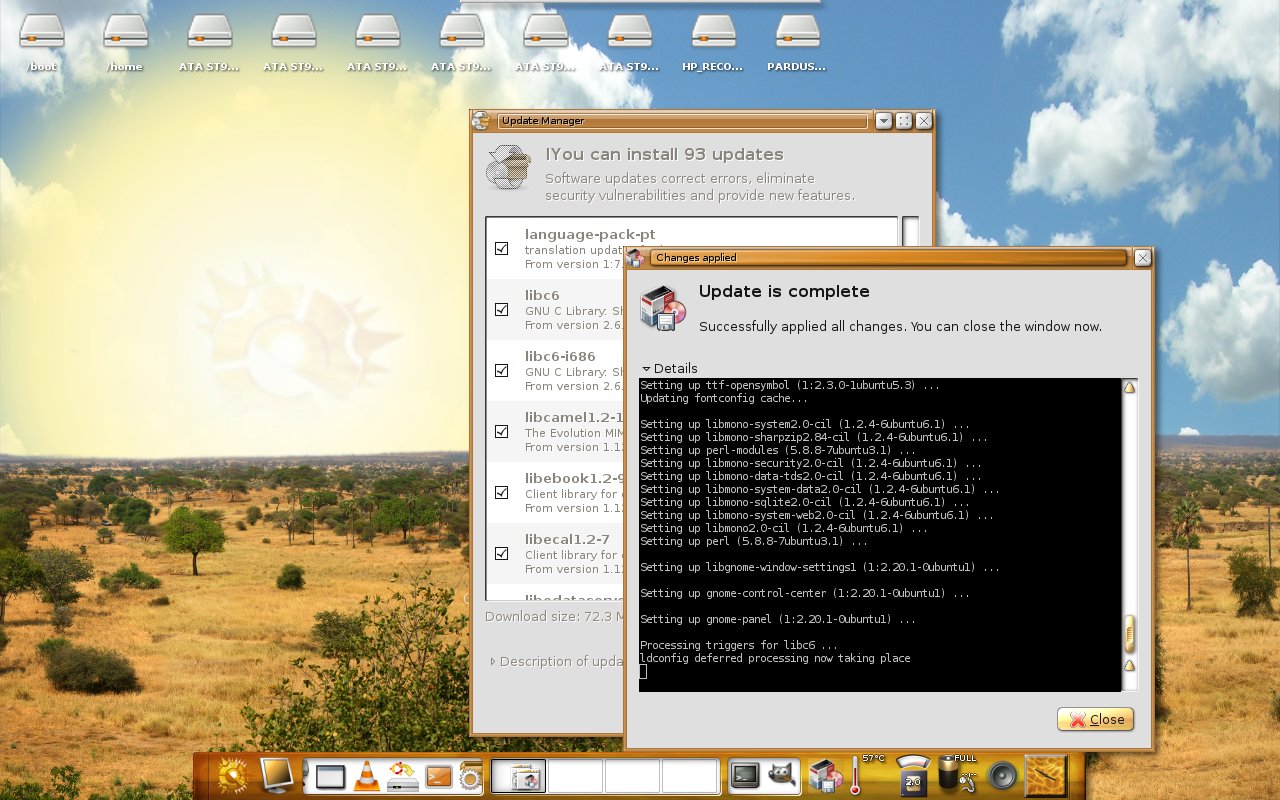The image size is (1280, 800).
Task: Open the sun-shaped main menu in the dock
Action: [x=232, y=775]
